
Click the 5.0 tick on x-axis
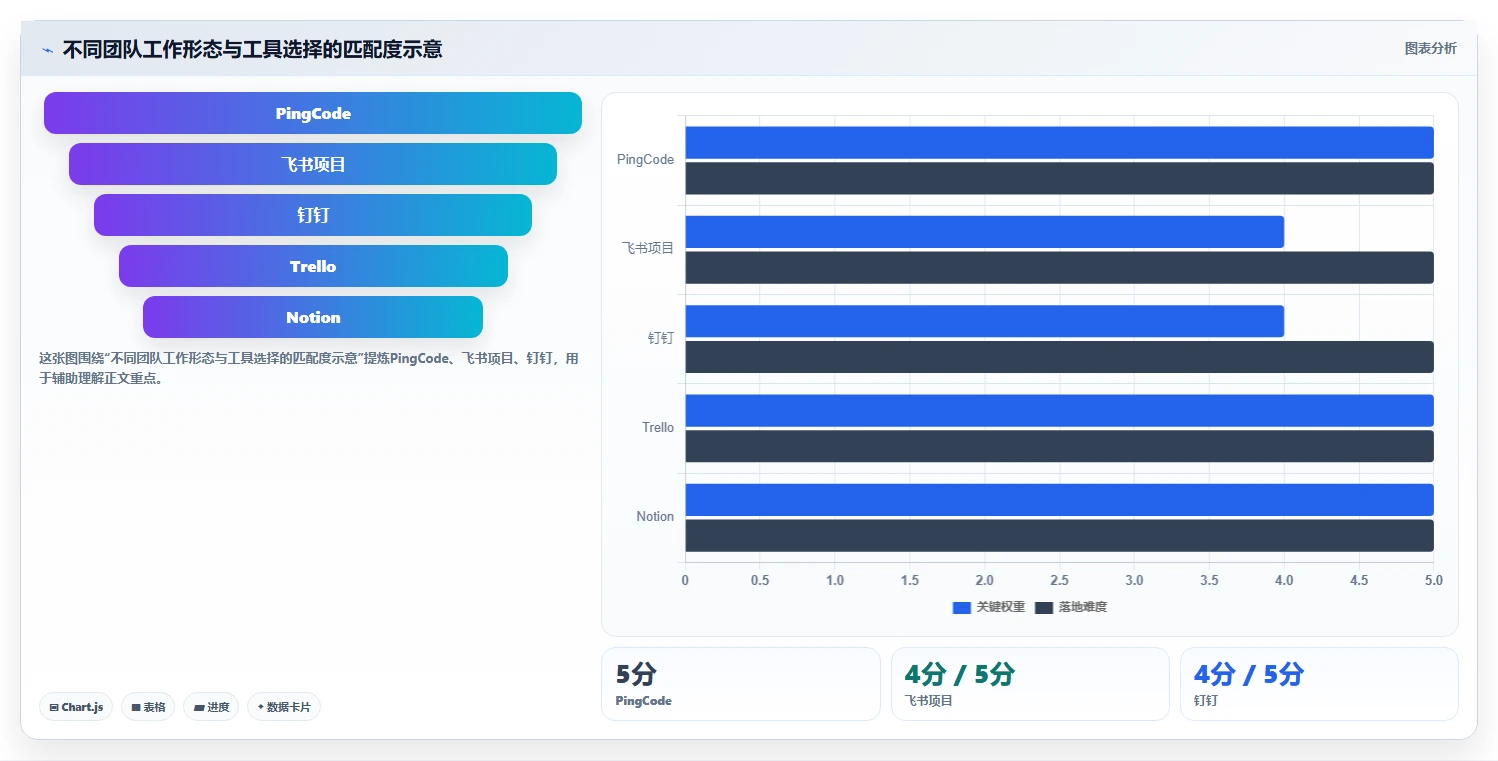[x=1433, y=580]
